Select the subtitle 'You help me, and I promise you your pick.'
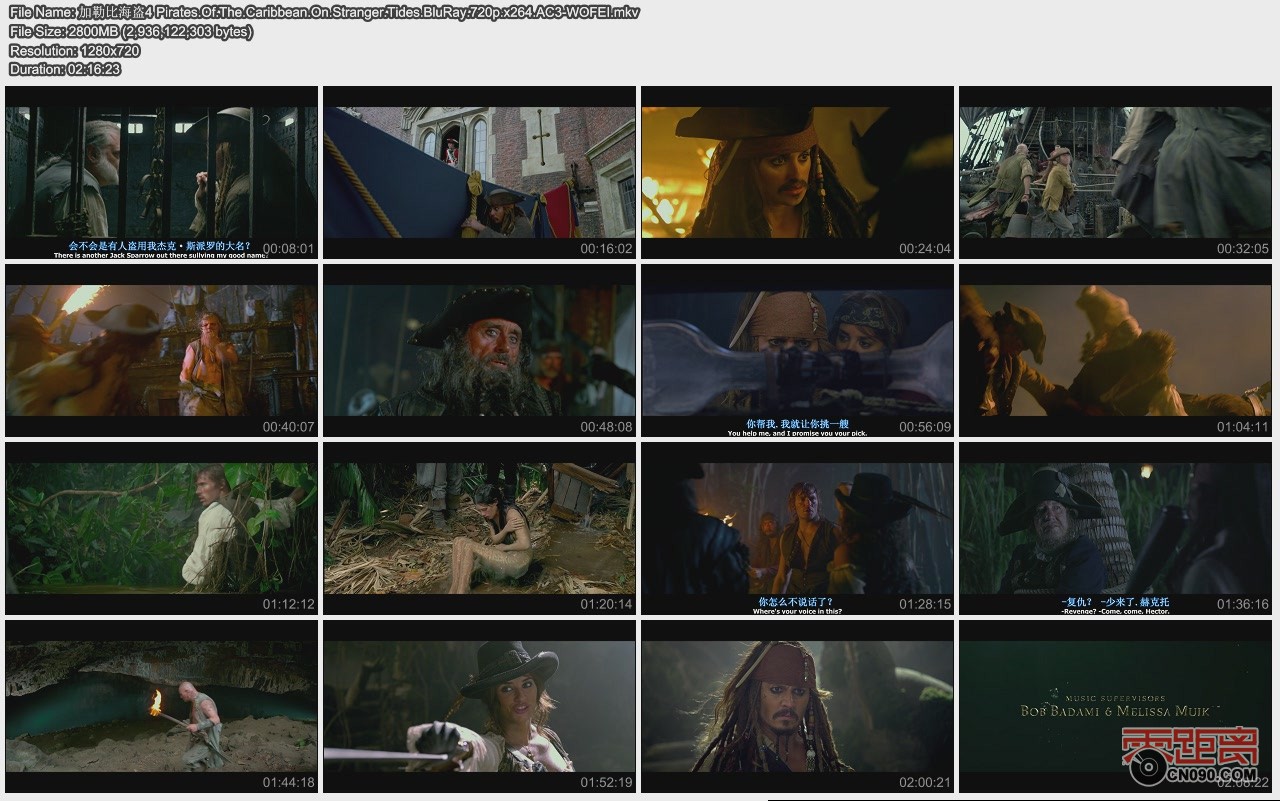The width and height of the screenshot is (1280, 801). [797, 433]
